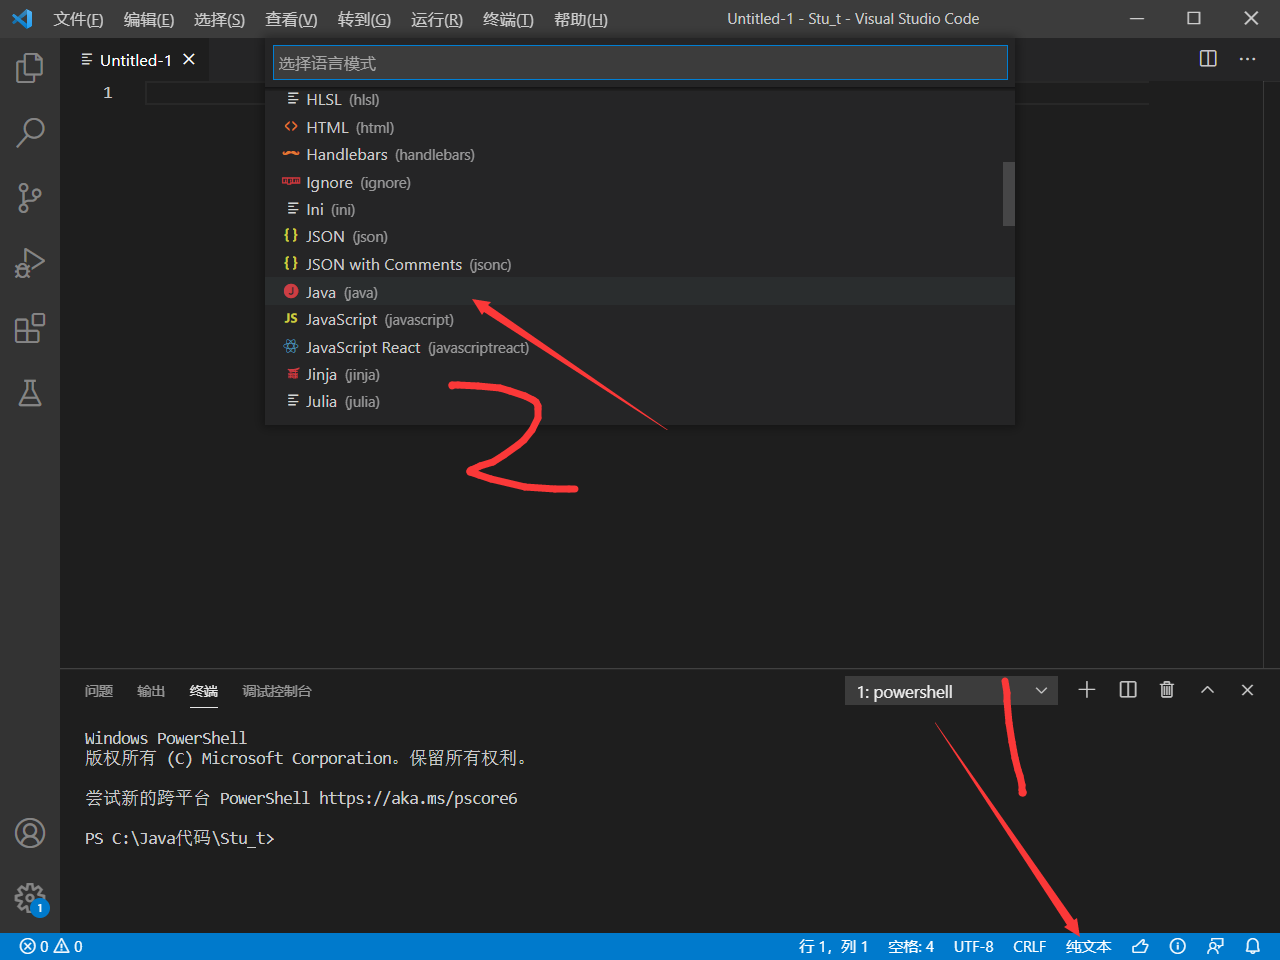
Task: Select Jinja language mode
Action: click(x=640, y=374)
